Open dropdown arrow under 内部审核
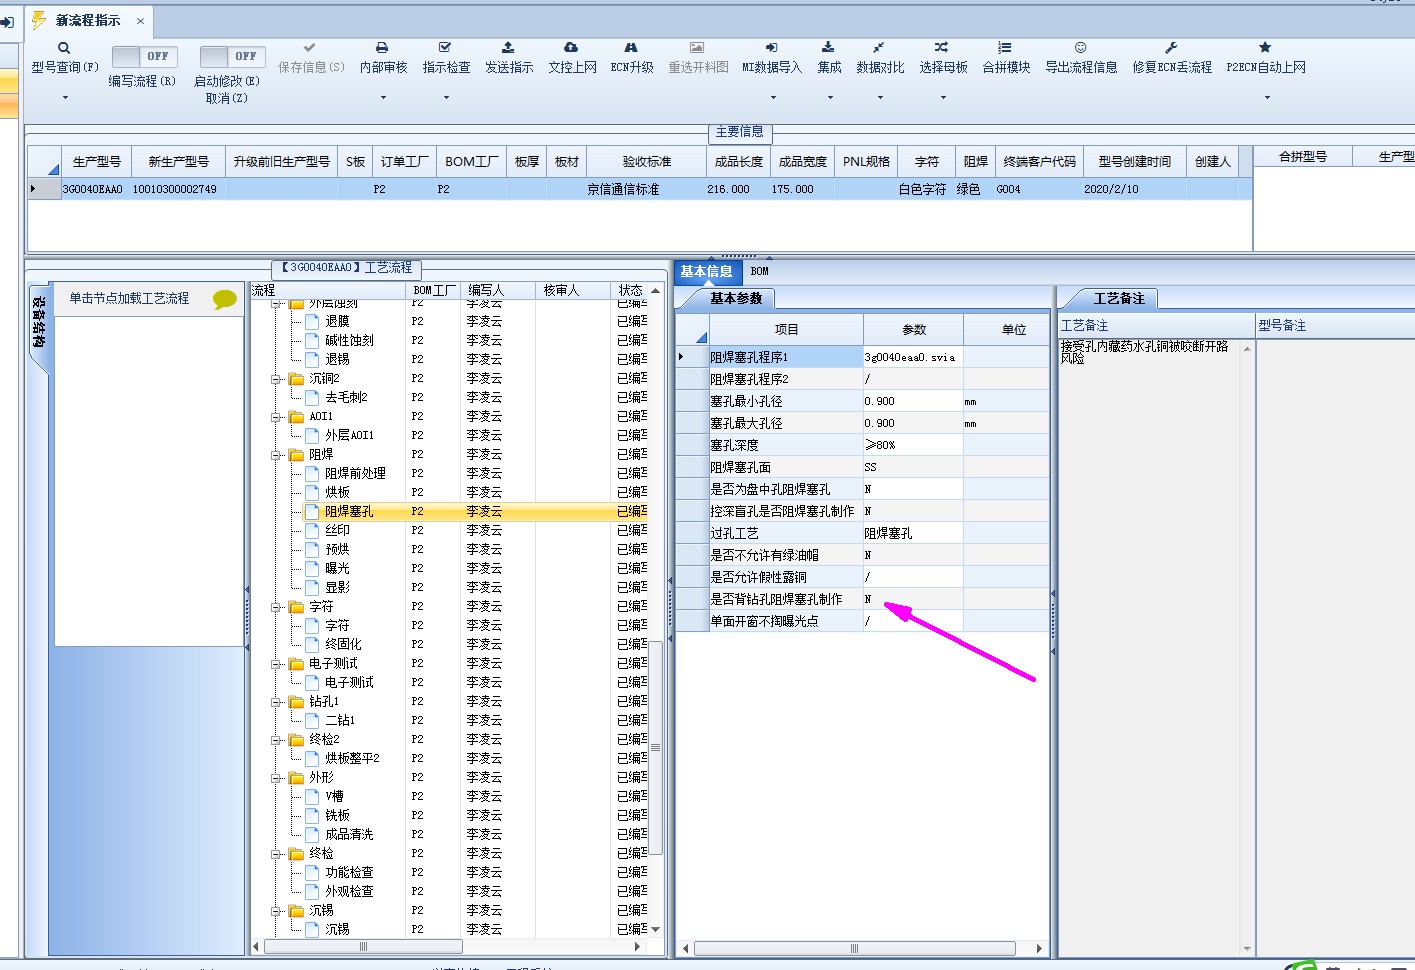 pos(383,98)
